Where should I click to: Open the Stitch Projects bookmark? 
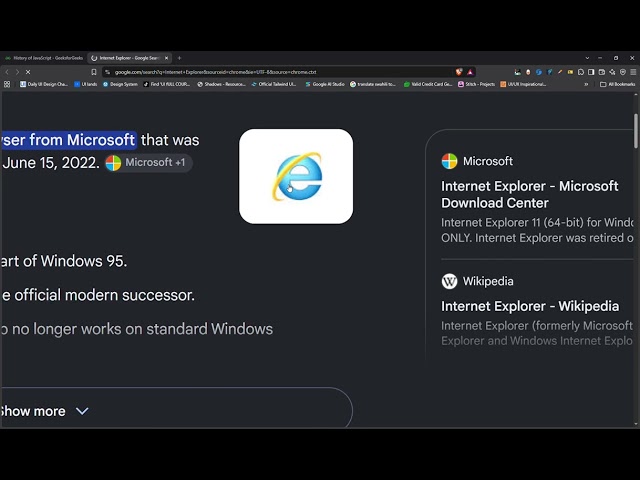coord(476,84)
